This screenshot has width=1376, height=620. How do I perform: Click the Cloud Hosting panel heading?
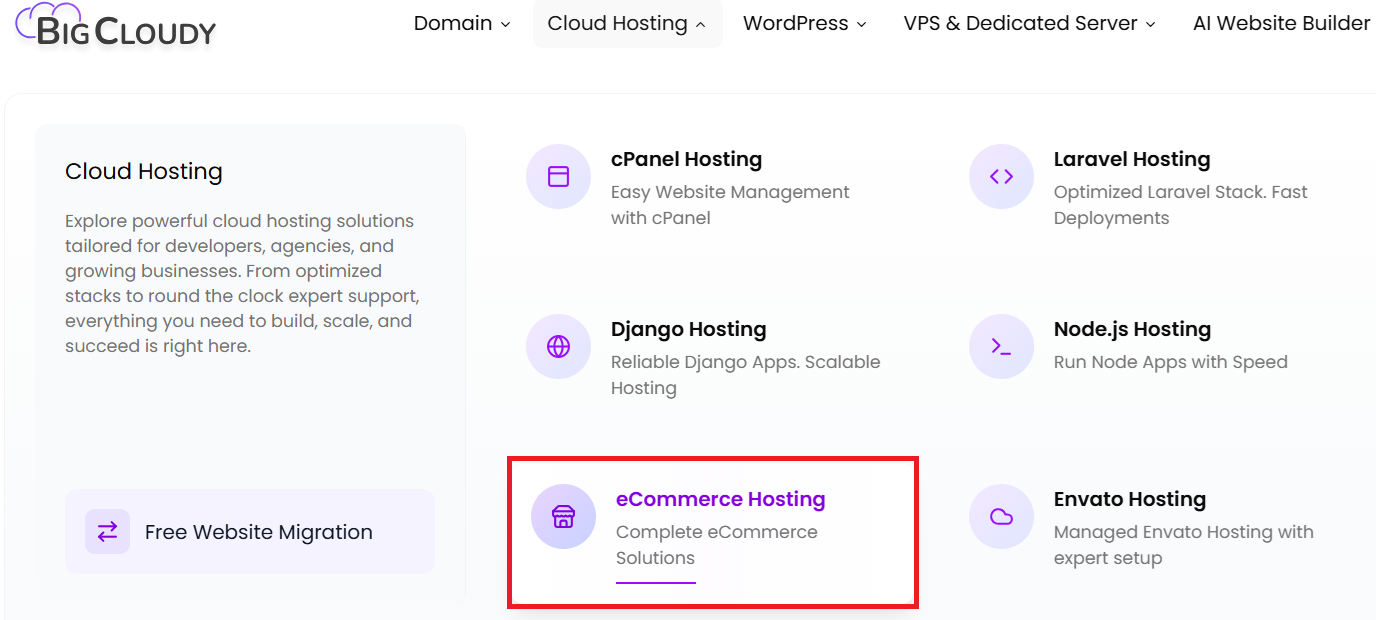(x=144, y=171)
